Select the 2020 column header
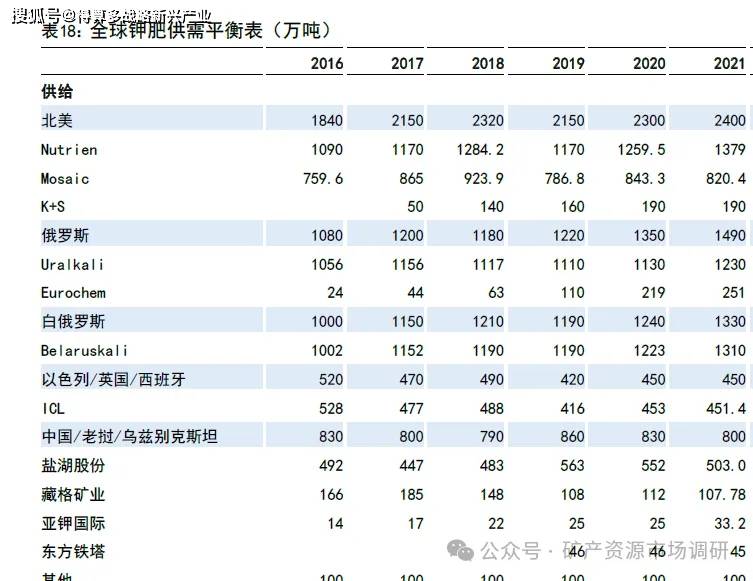The width and height of the screenshot is (753, 581). click(x=649, y=63)
